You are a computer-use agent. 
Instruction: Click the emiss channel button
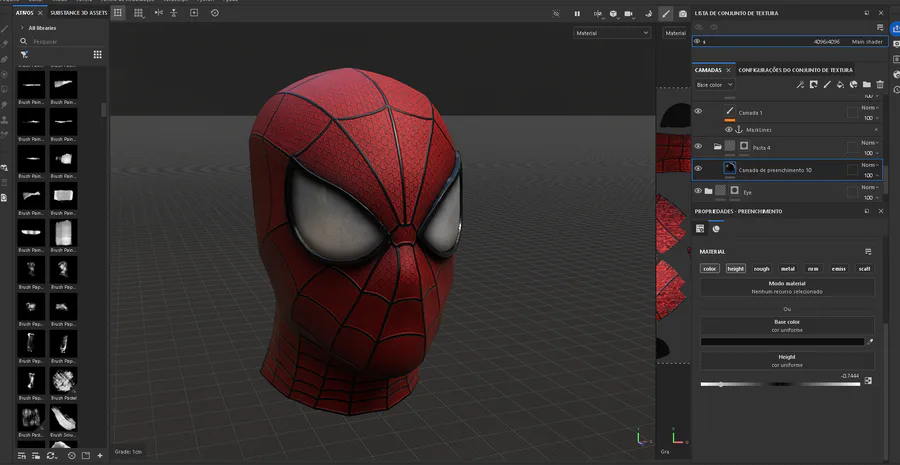tap(838, 269)
